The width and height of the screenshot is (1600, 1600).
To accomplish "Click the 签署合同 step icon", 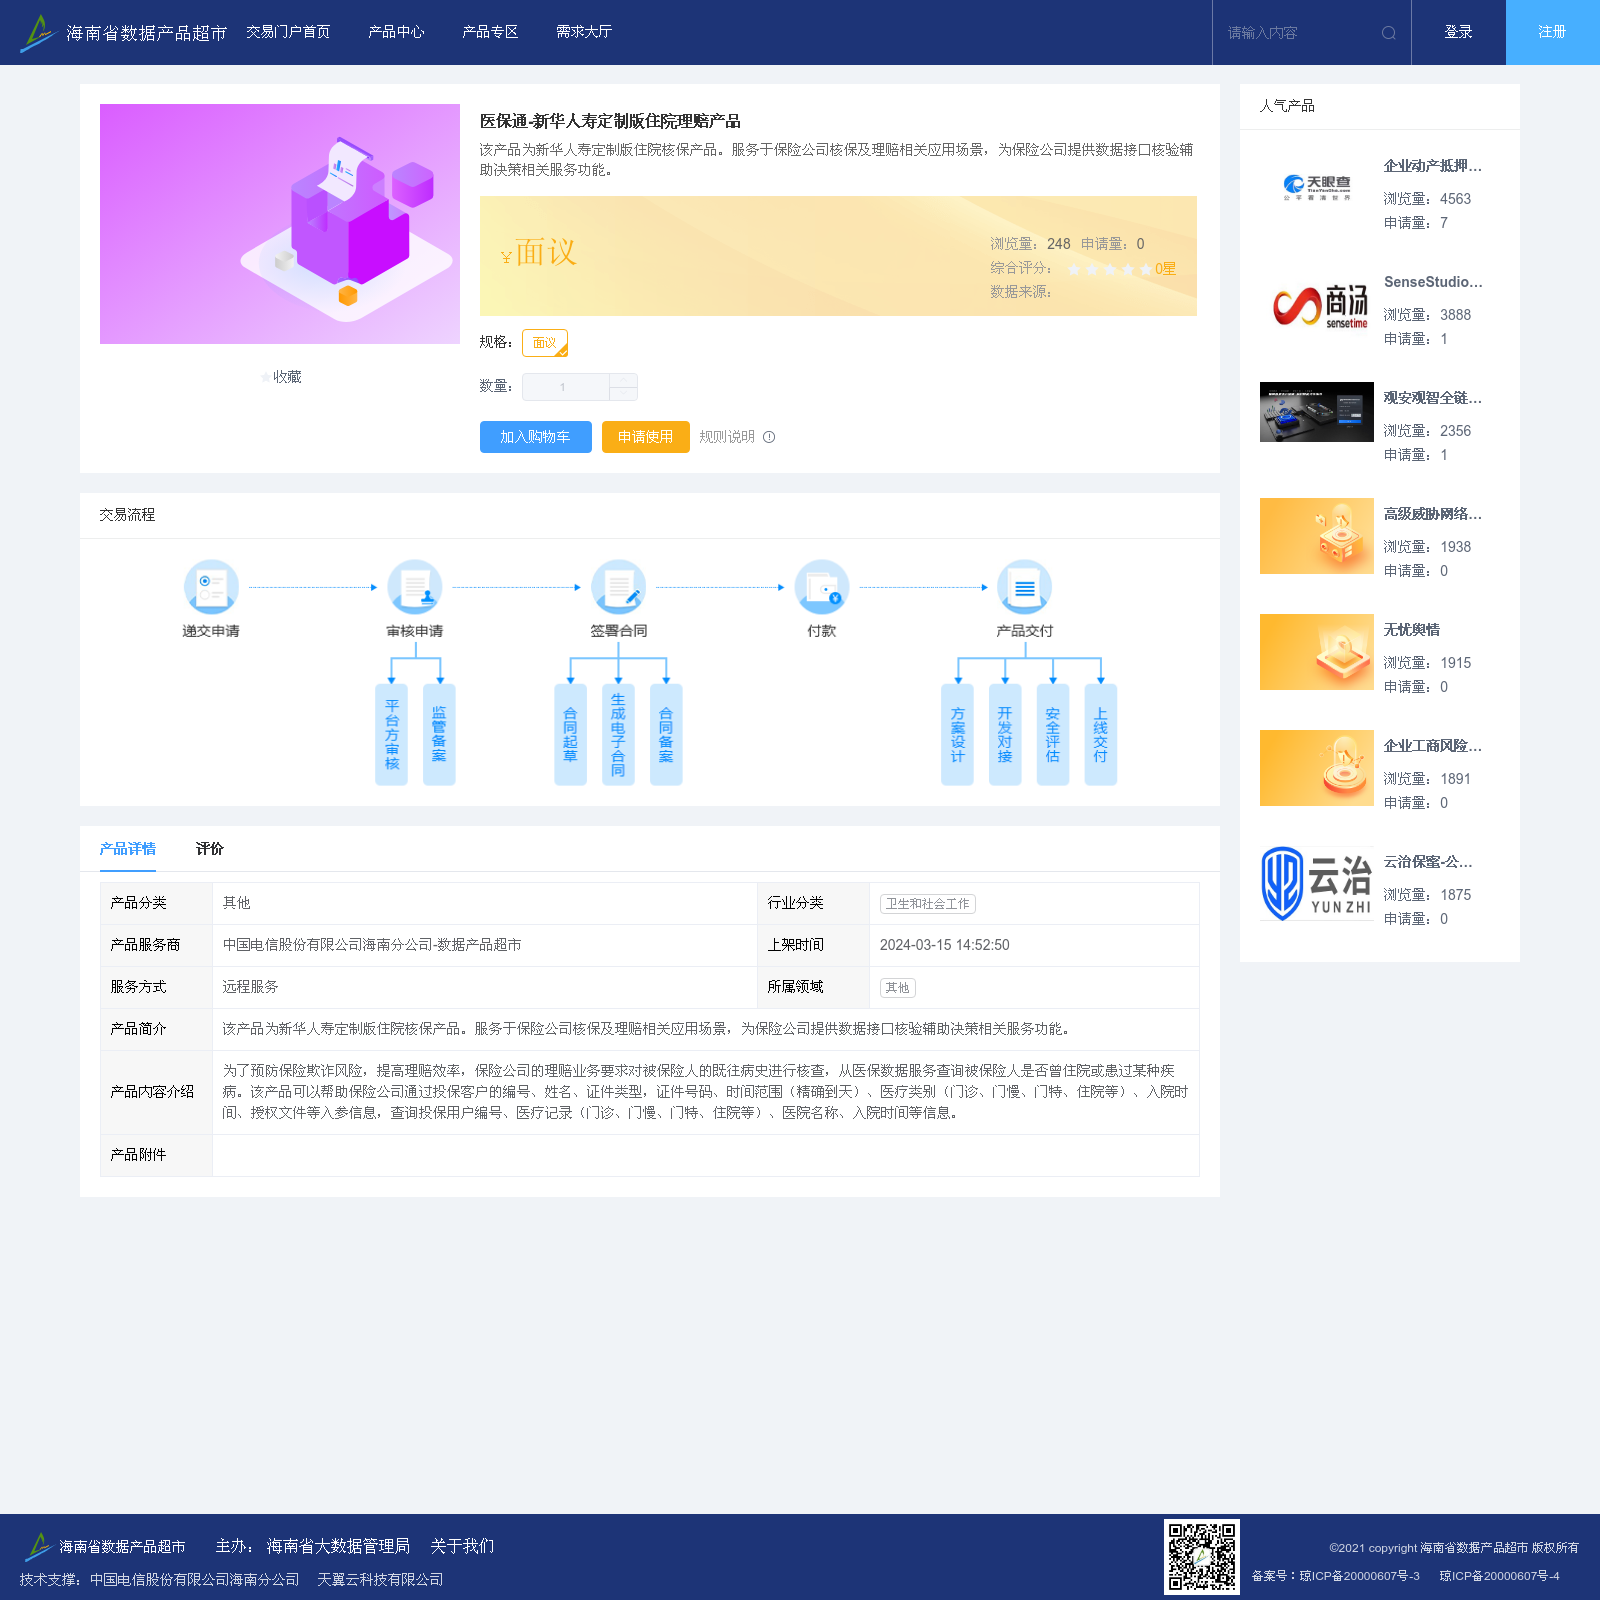I will pos(618,587).
